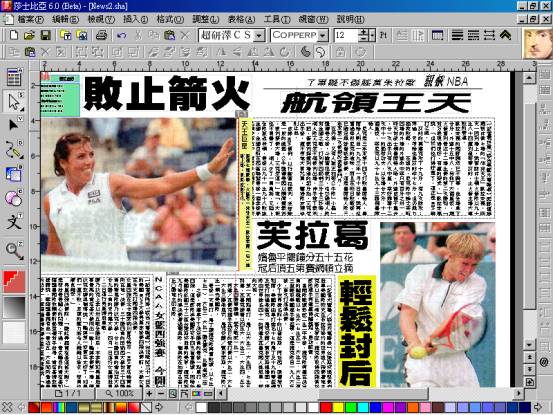Expand the Copperp font dropdown
This screenshot has height=415, width=553.
pos(323,35)
